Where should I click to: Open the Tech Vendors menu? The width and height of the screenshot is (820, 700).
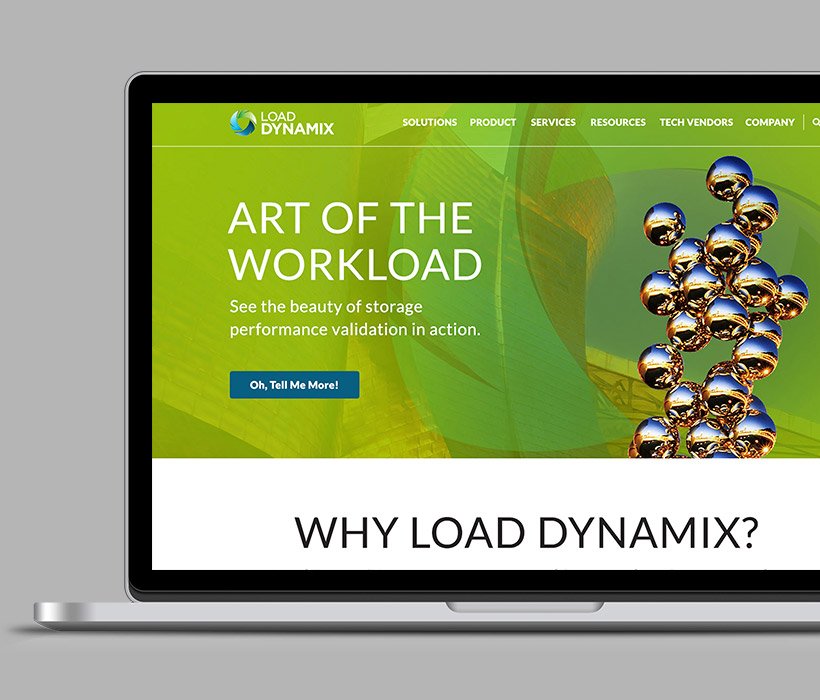[696, 122]
